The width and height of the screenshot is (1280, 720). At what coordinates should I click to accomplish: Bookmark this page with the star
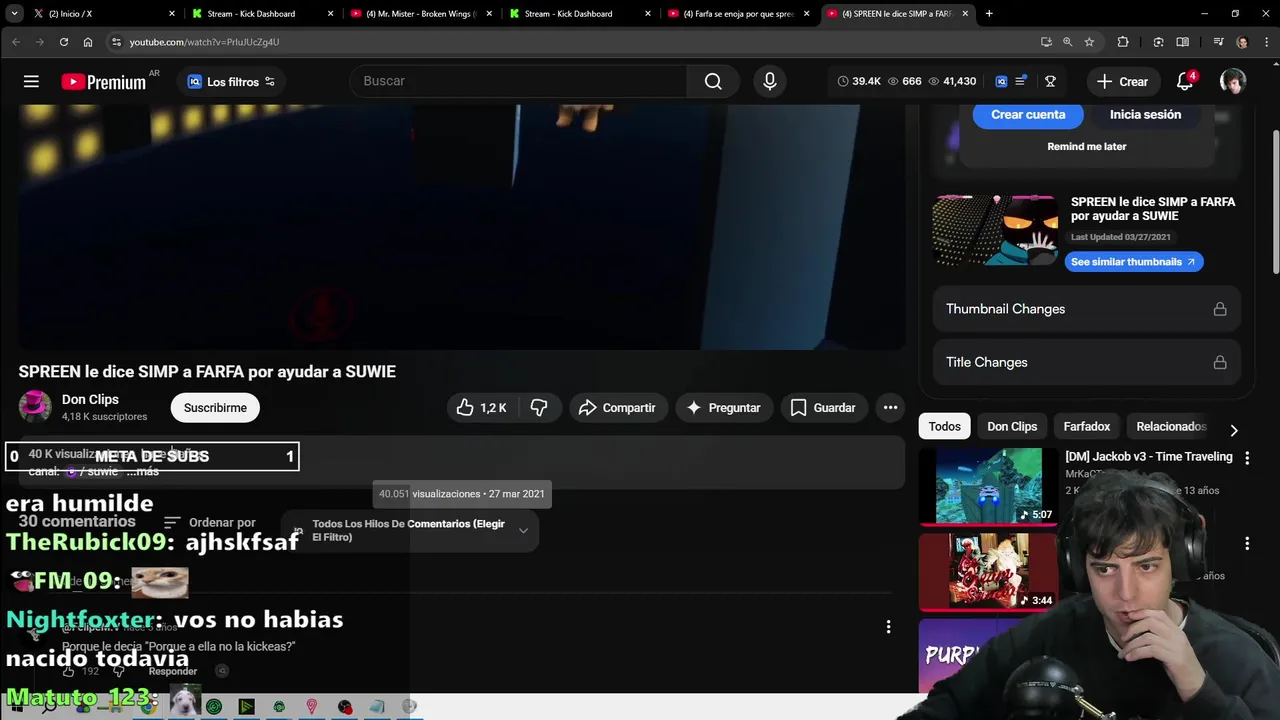click(1089, 42)
